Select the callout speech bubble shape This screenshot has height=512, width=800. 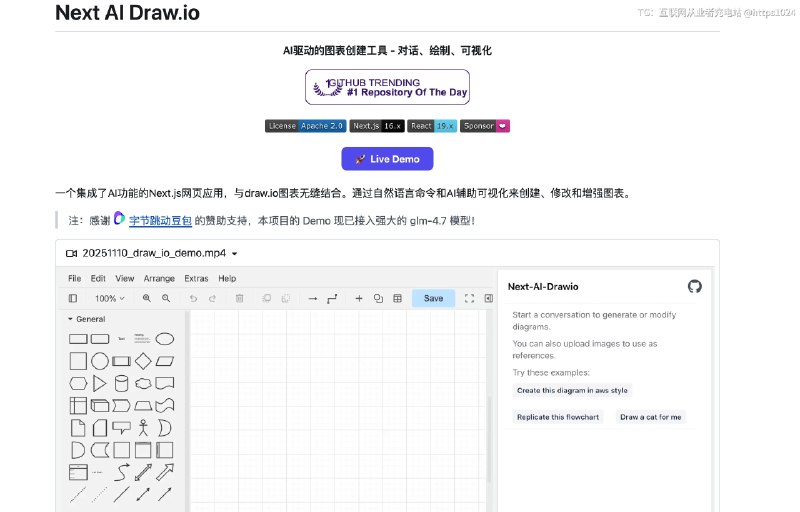(121, 428)
